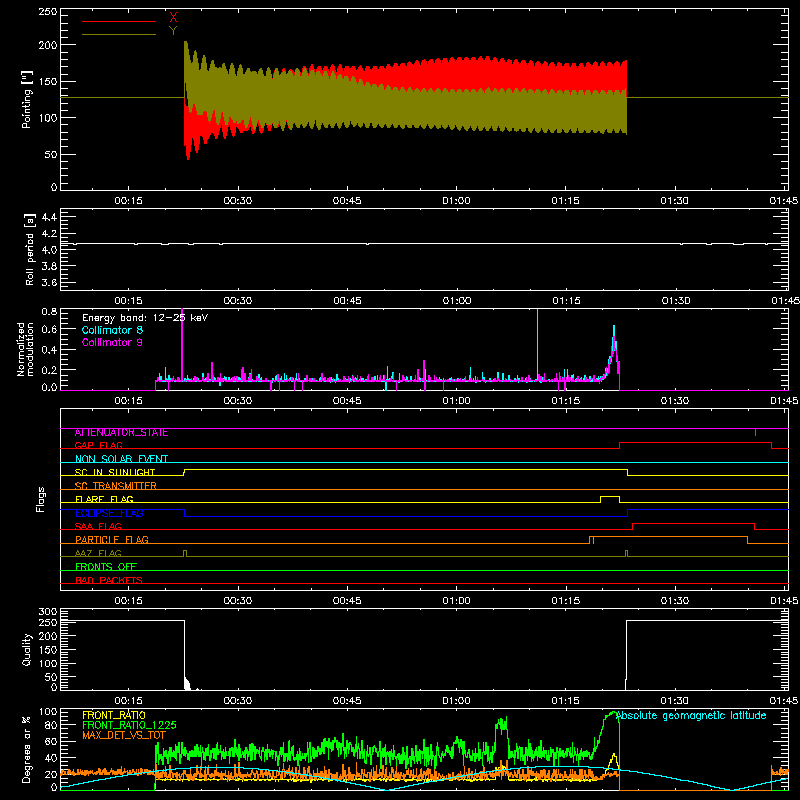
Task: Select the X legend label
Action: click(173, 18)
